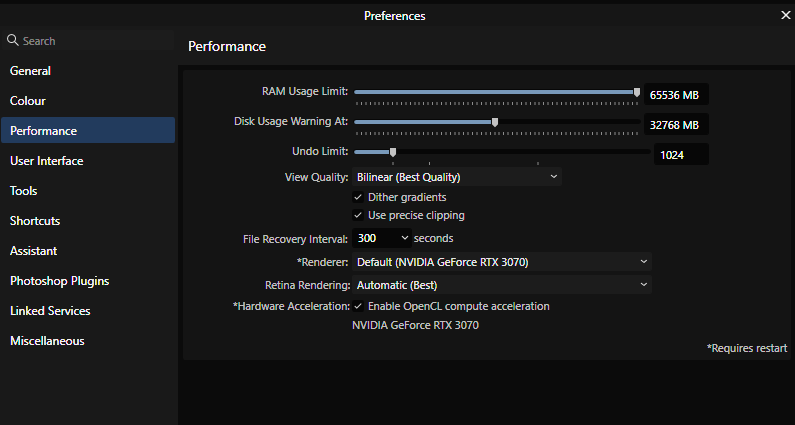Click the Undo Limit slider handle
The width and height of the screenshot is (795, 425).
pyautogui.click(x=392, y=152)
